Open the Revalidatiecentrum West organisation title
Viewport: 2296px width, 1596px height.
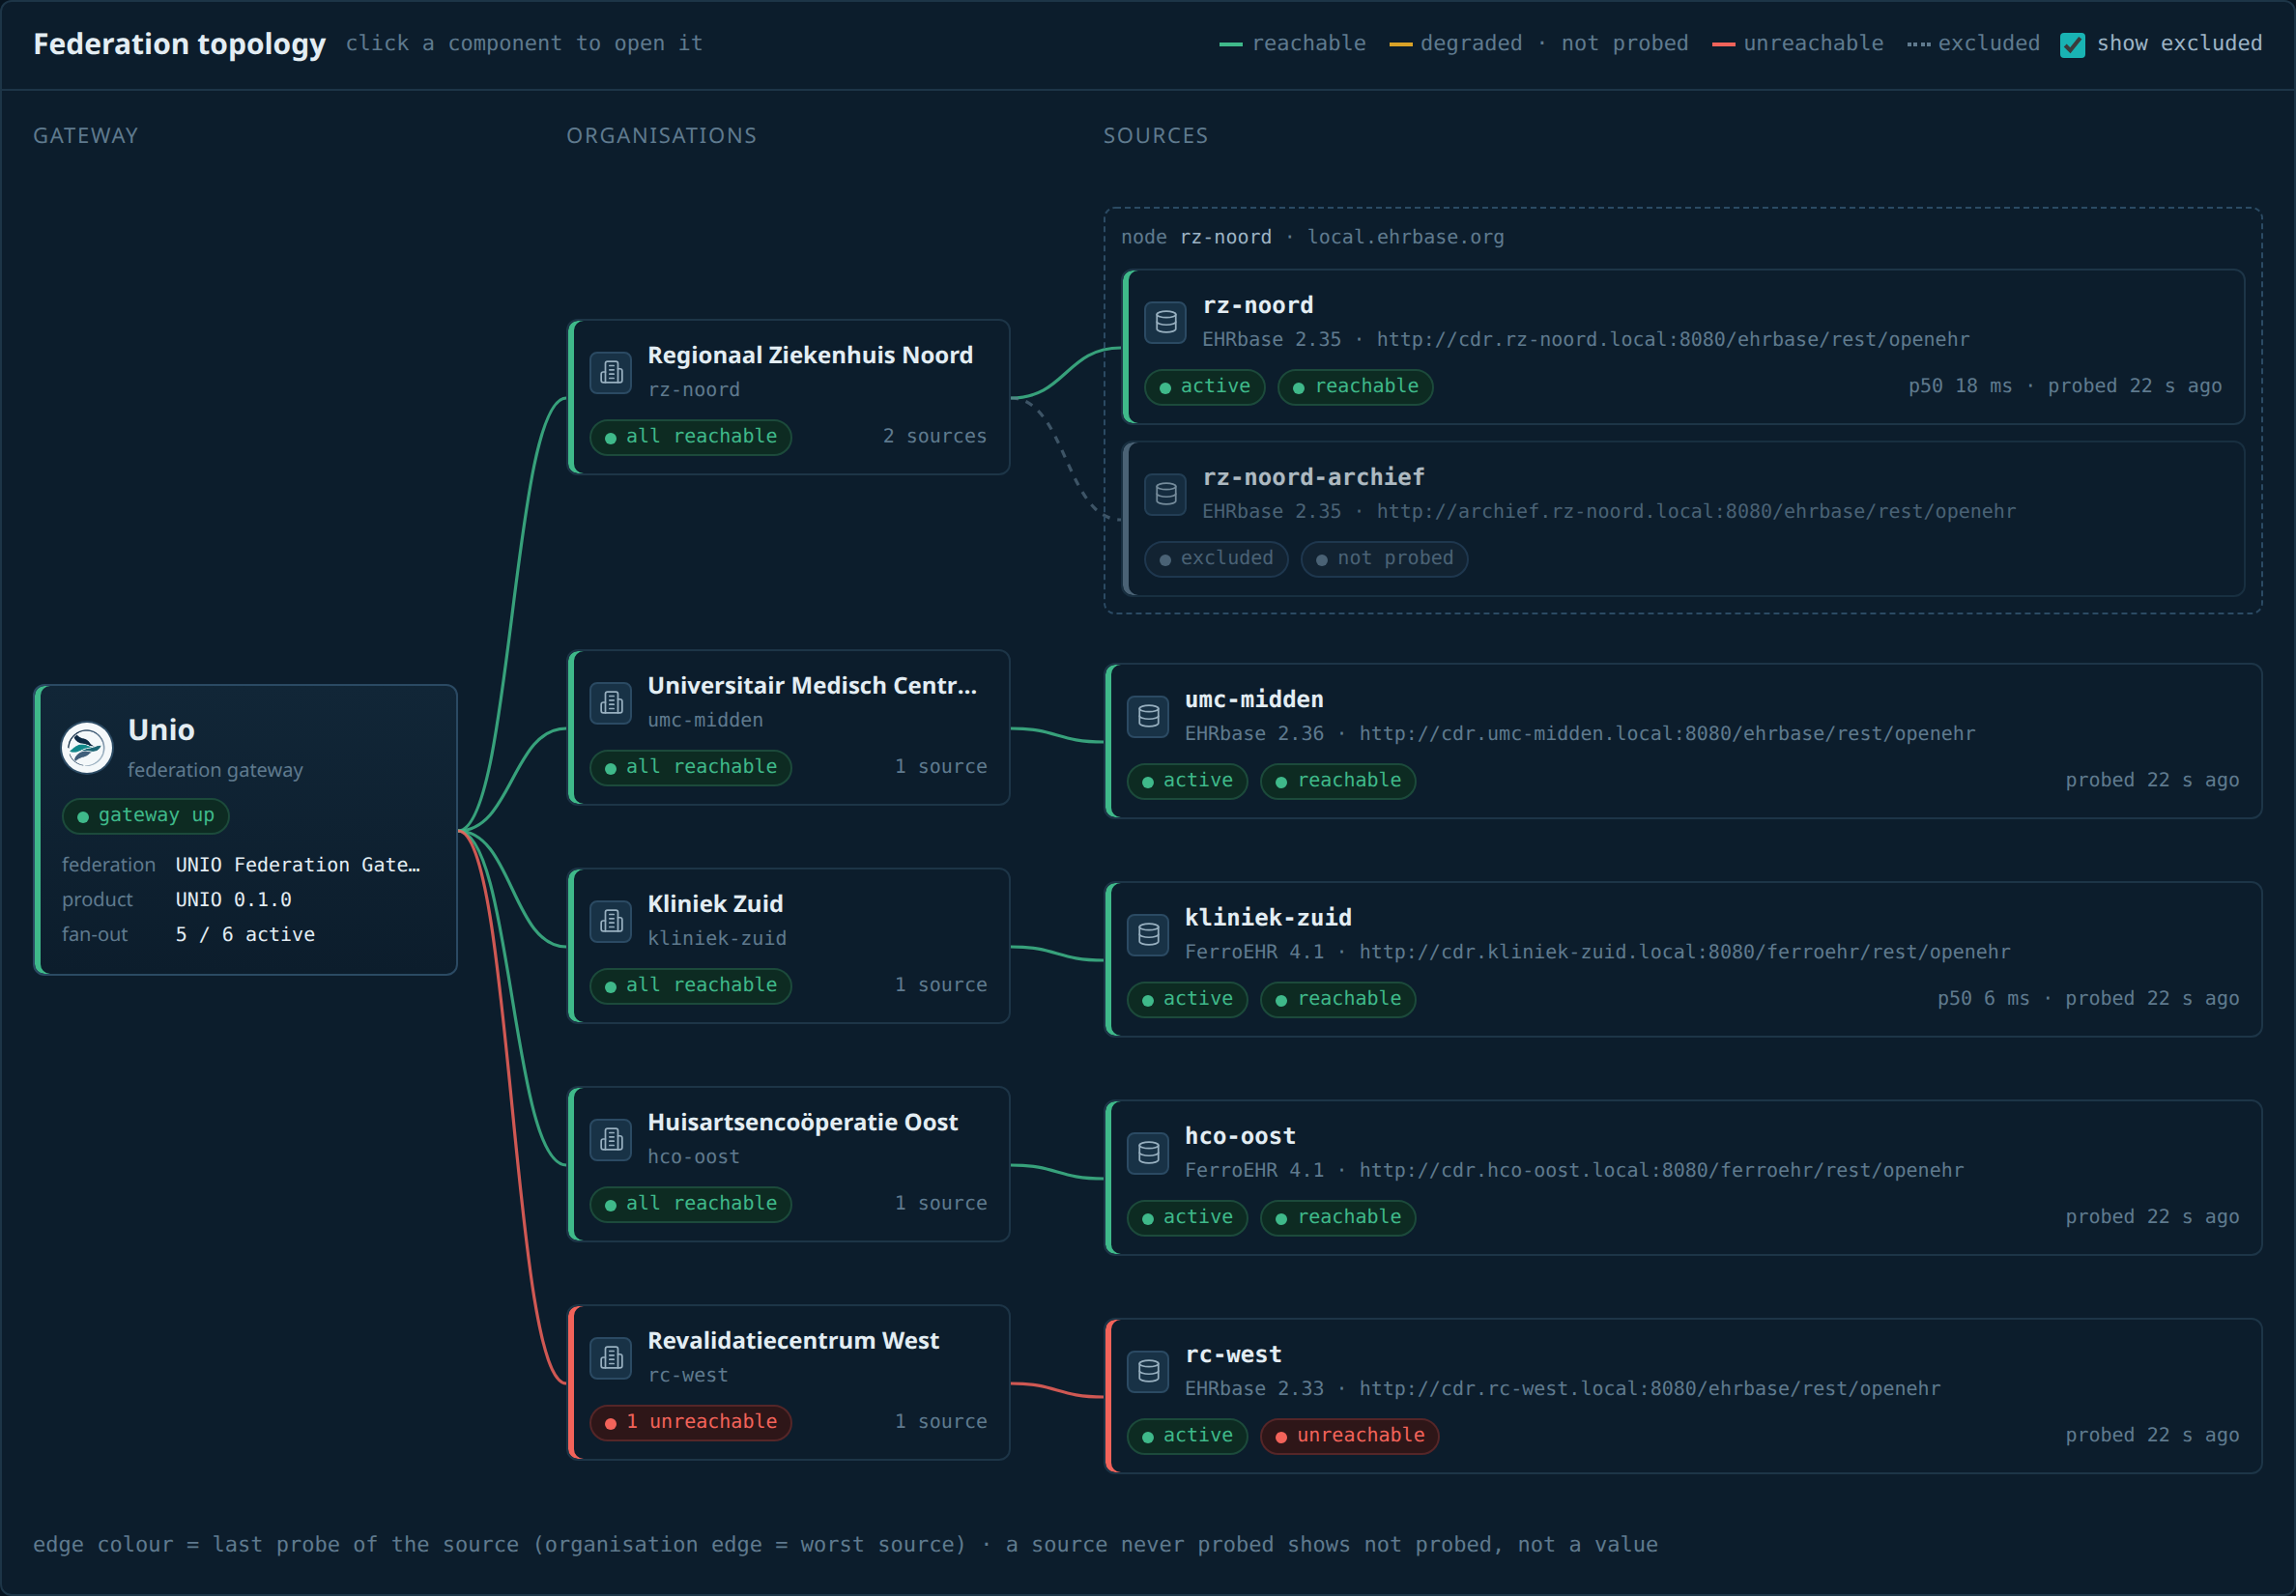coord(793,1340)
